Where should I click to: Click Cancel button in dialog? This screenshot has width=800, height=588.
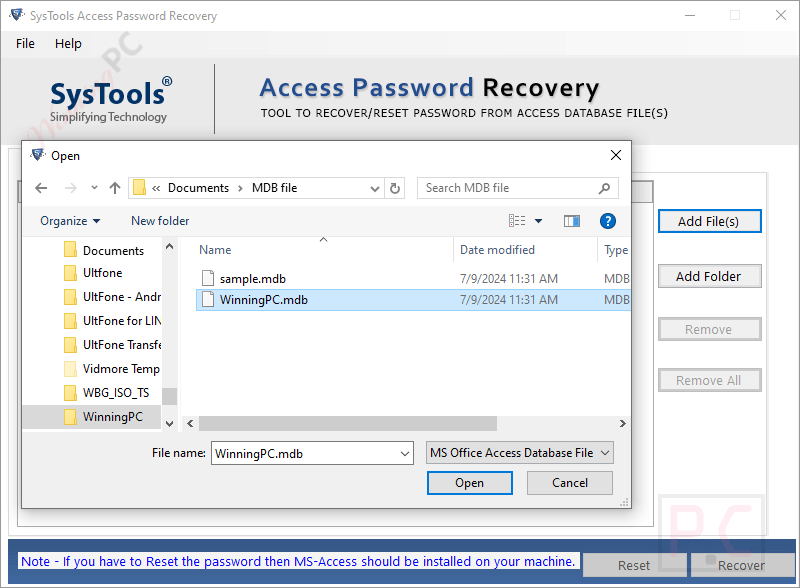(x=569, y=483)
